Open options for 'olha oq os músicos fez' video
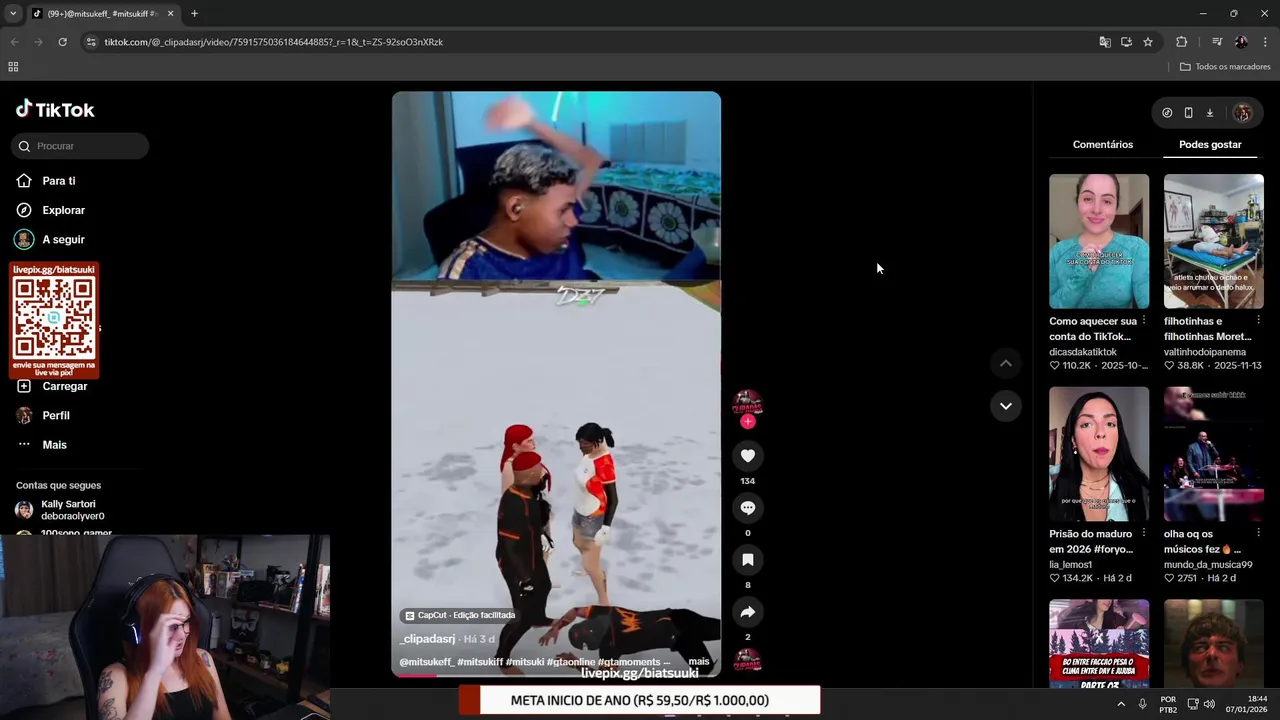Screen dimensions: 1280x720 click(1258, 534)
